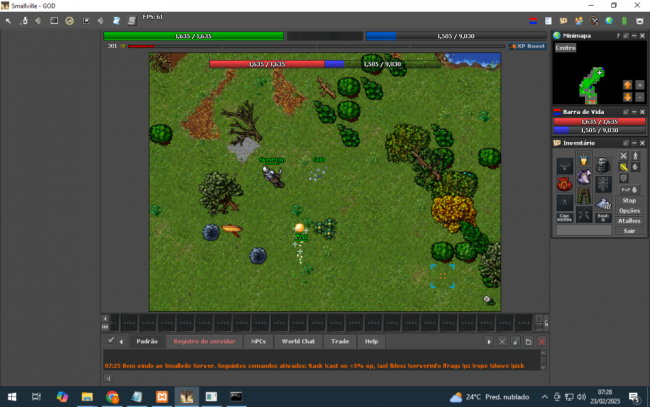Screen dimensions: 650x407
Task: Click the skull backpack in the inventory
Action: [603, 166]
